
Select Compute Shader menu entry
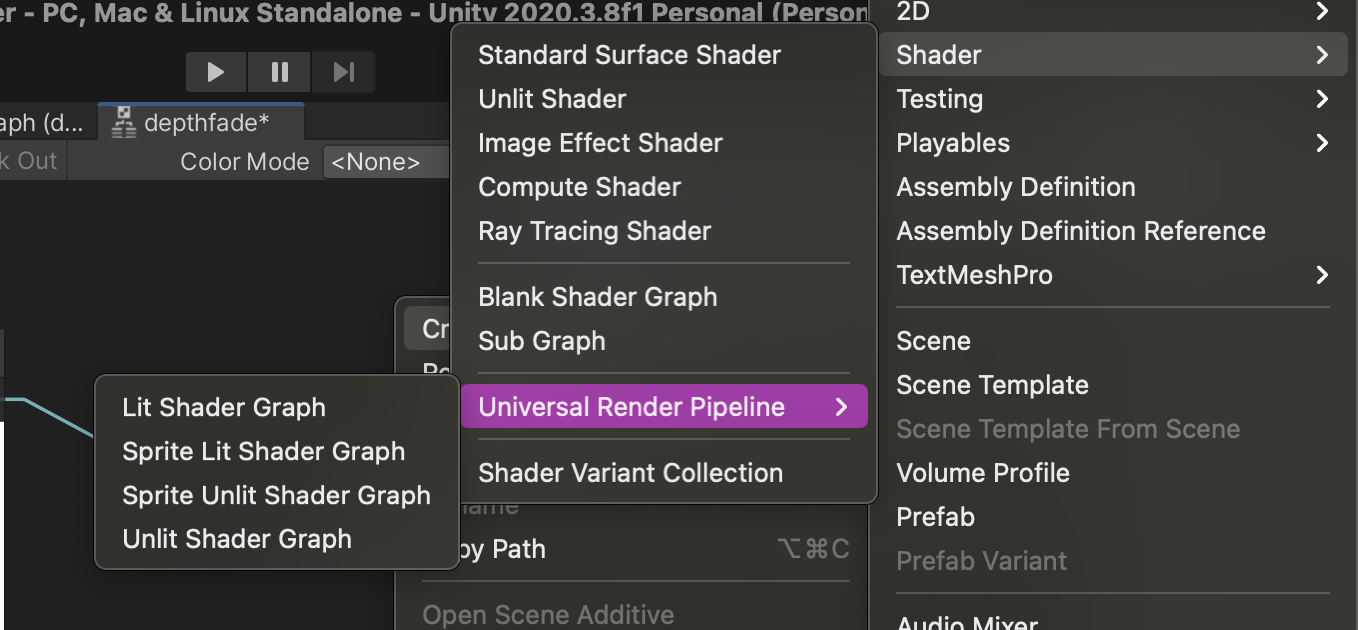tap(579, 187)
